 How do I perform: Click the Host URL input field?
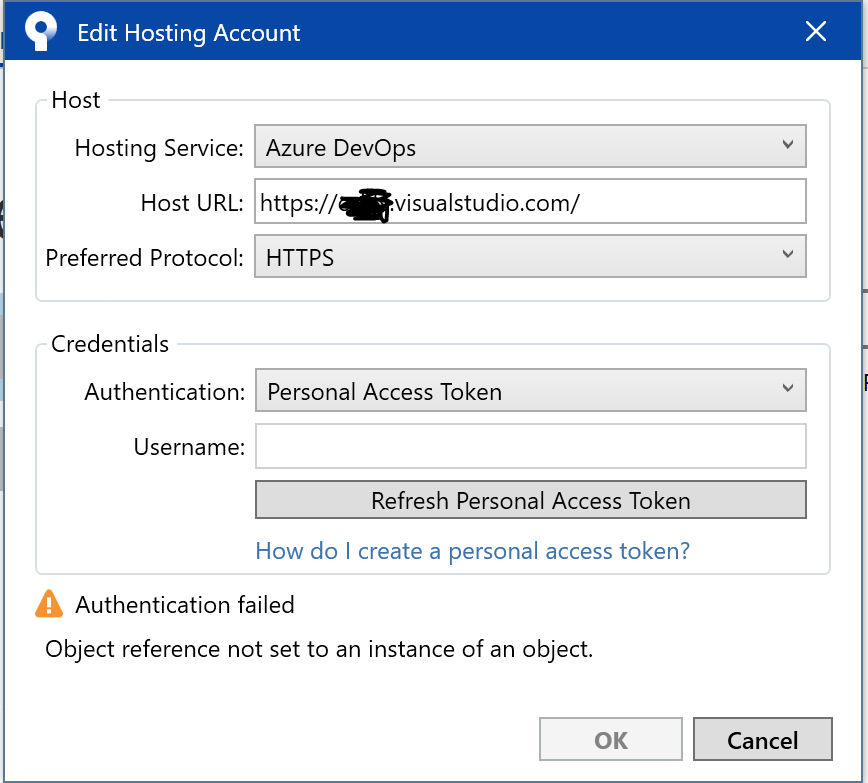pos(530,202)
